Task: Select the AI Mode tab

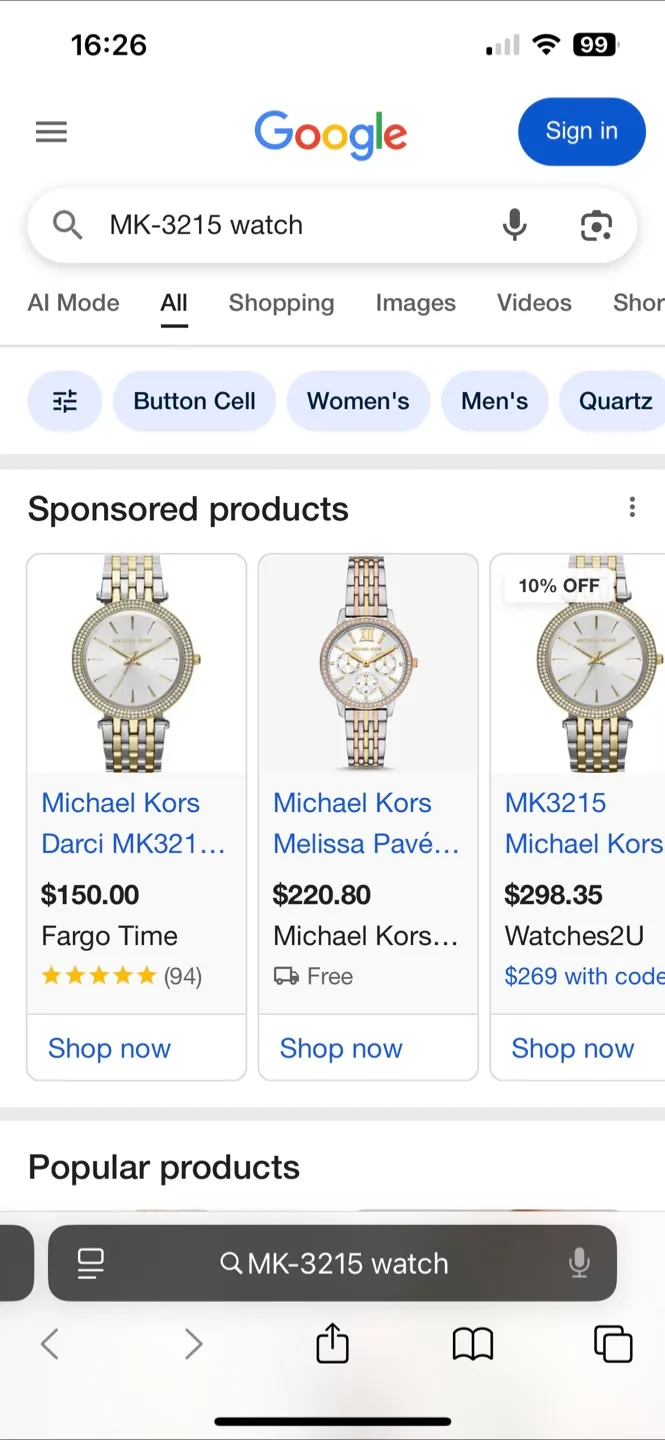Action: [x=73, y=303]
